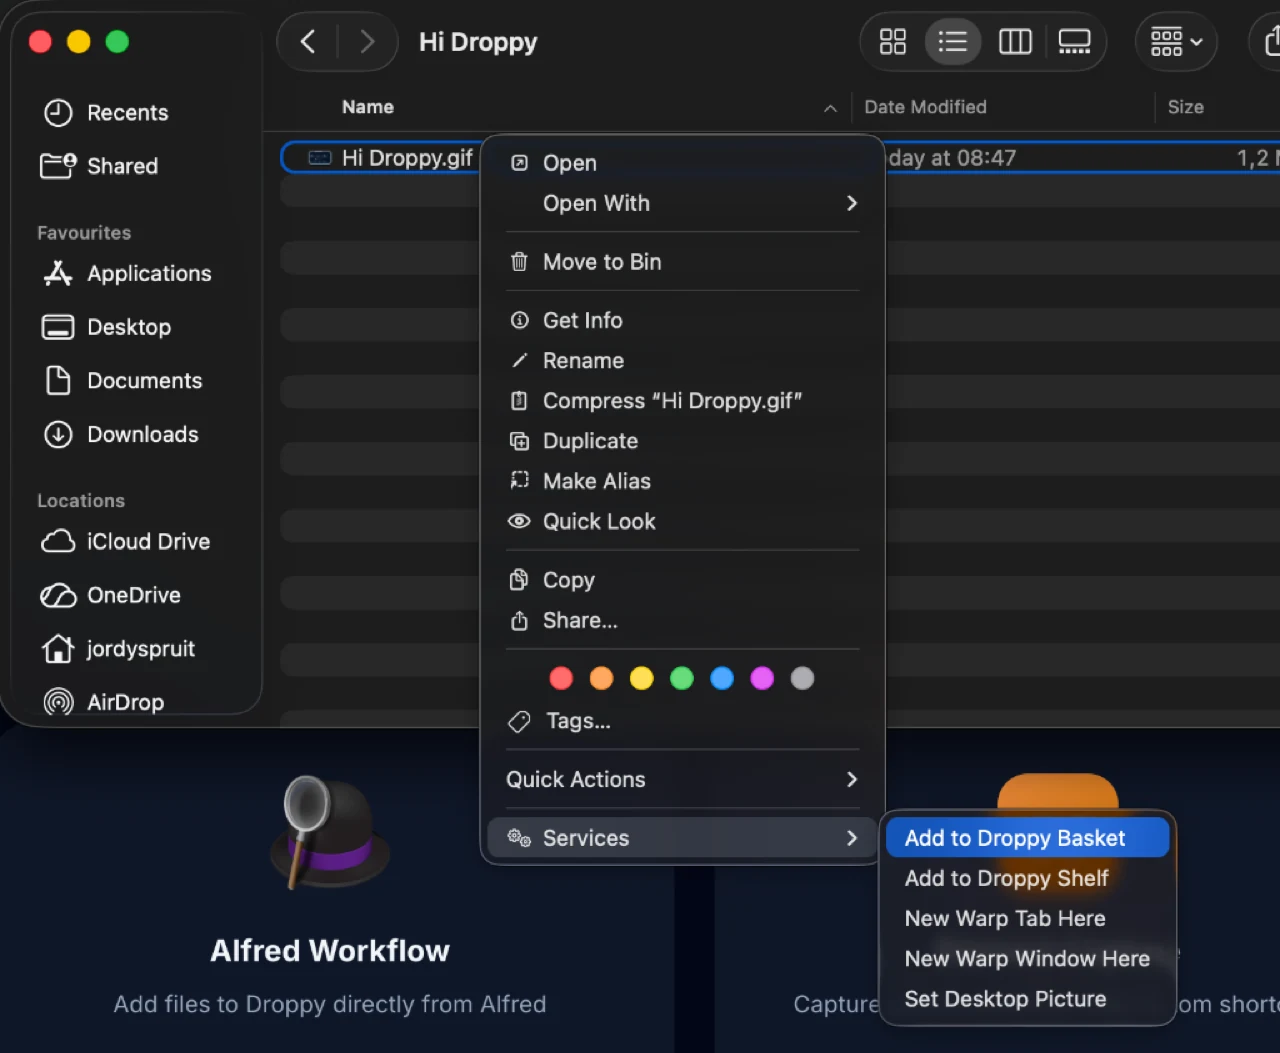This screenshot has width=1280, height=1053.
Task: Apply the blue tag color
Action: [722, 679]
